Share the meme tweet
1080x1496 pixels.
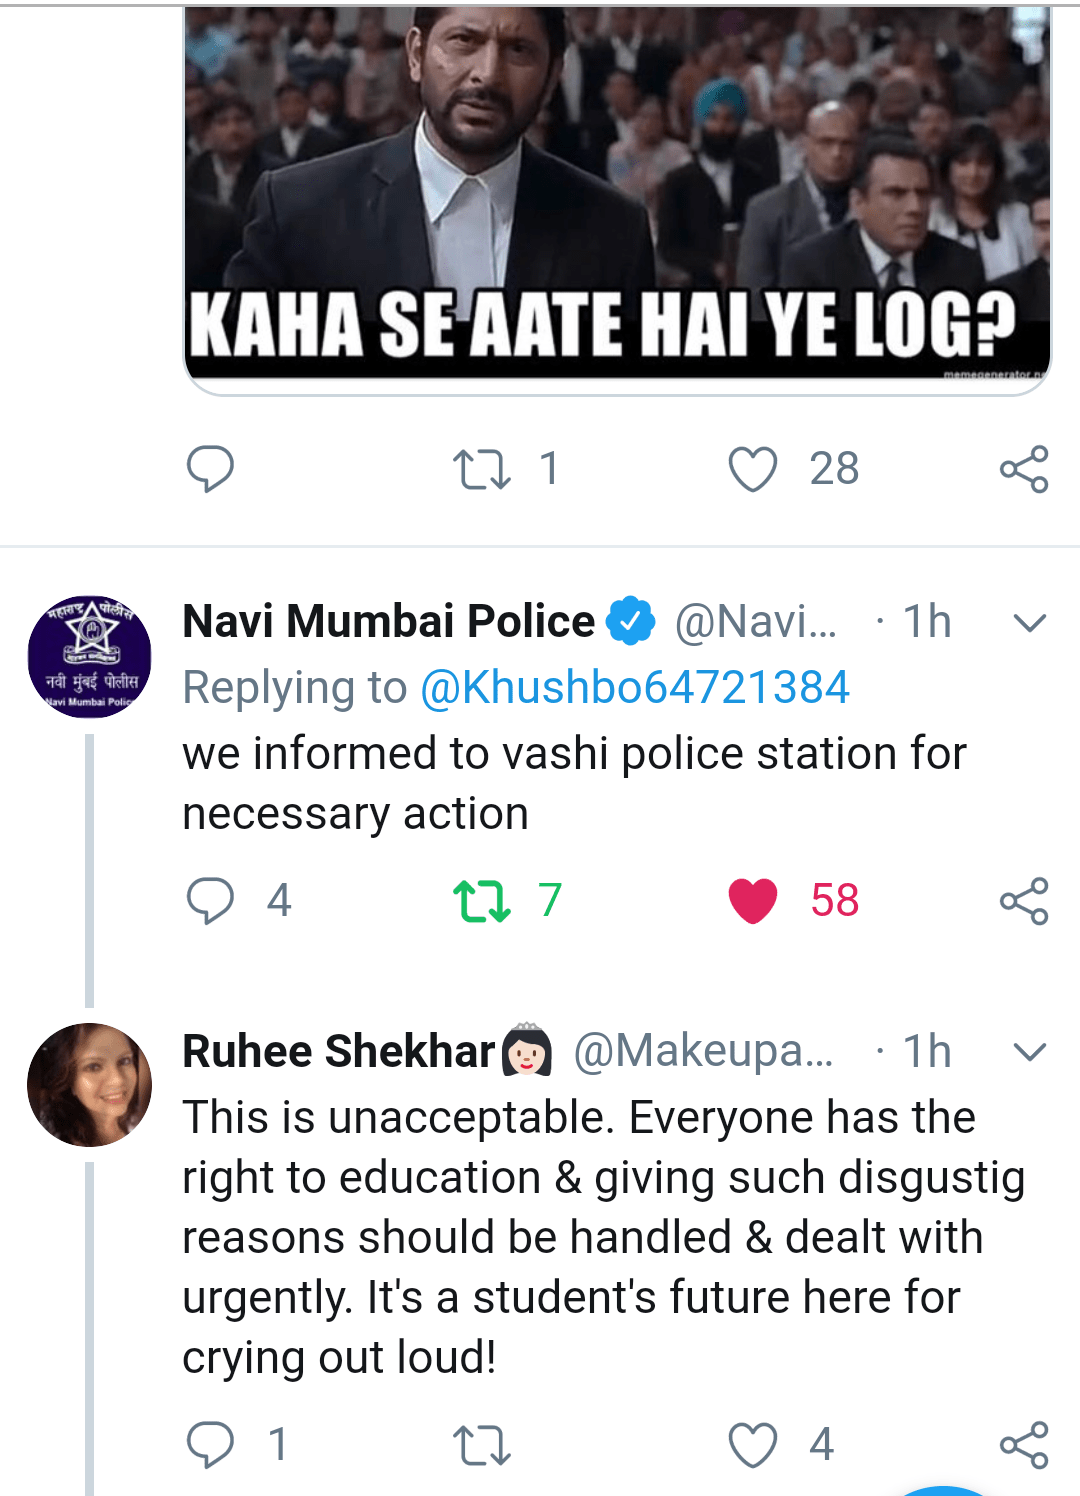coord(1024,469)
